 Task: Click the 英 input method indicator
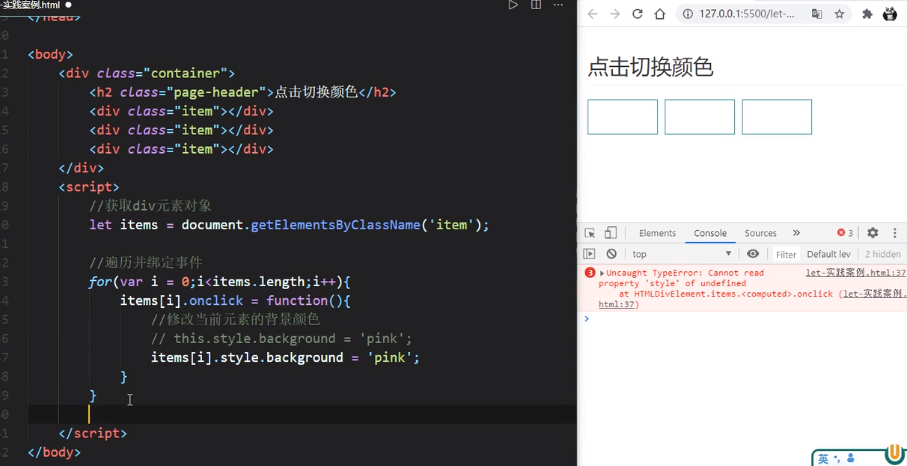click(x=823, y=459)
